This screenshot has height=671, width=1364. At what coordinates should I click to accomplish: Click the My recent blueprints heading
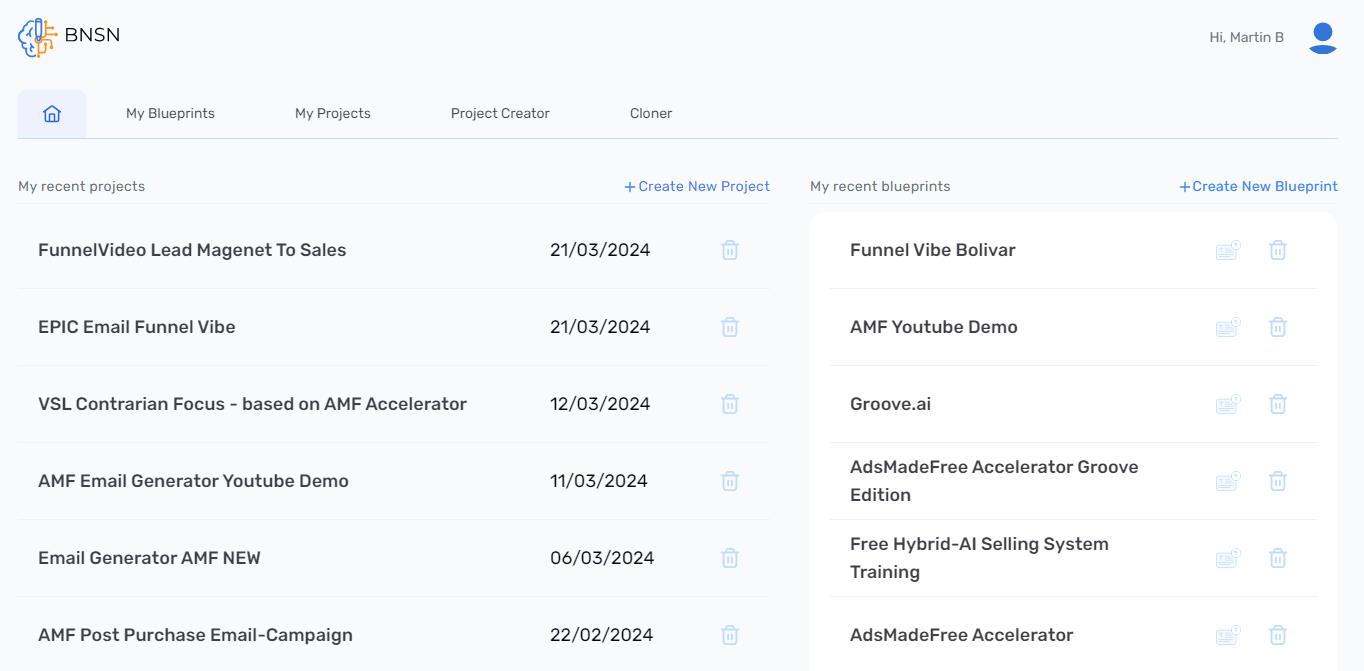click(880, 186)
